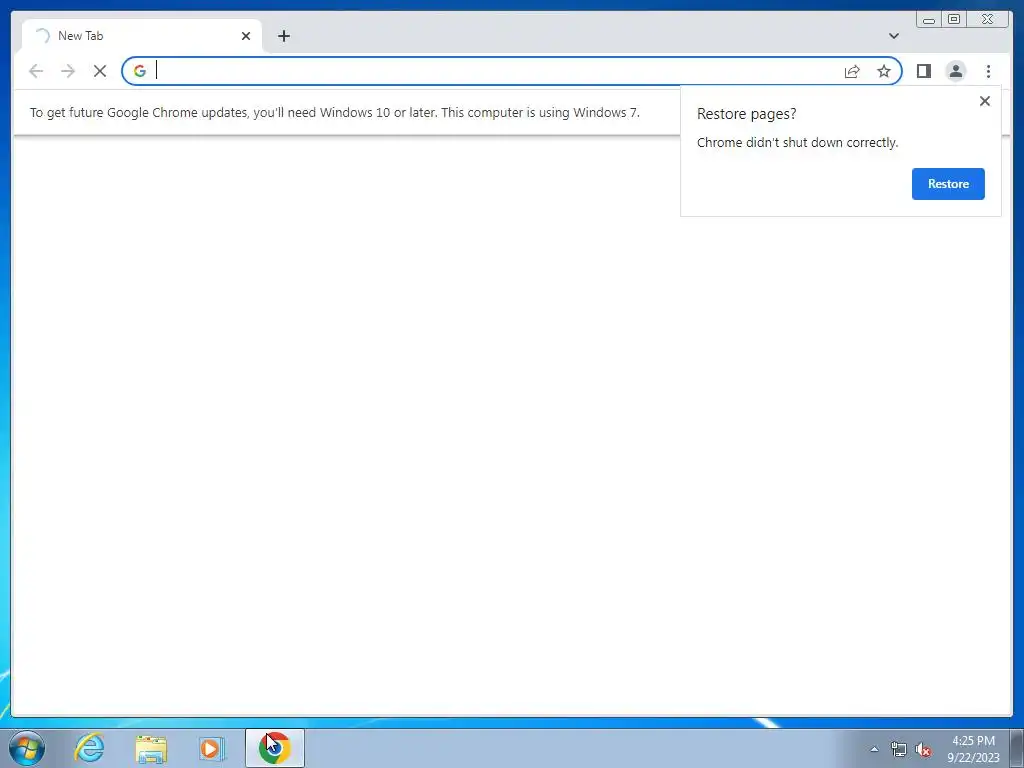
Task: Maximize the Chrome window
Action: point(953,20)
